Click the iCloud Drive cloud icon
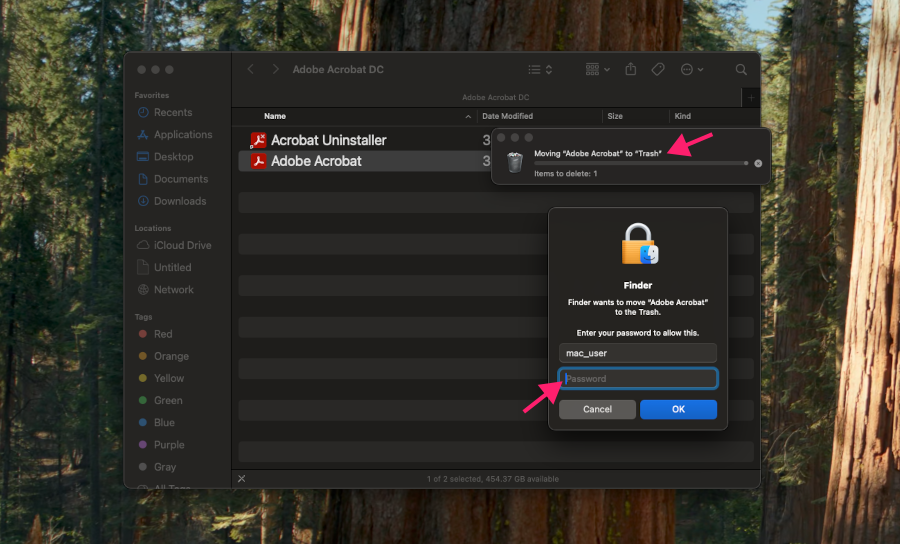The width and height of the screenshot is (900, 544). [143, 245]
